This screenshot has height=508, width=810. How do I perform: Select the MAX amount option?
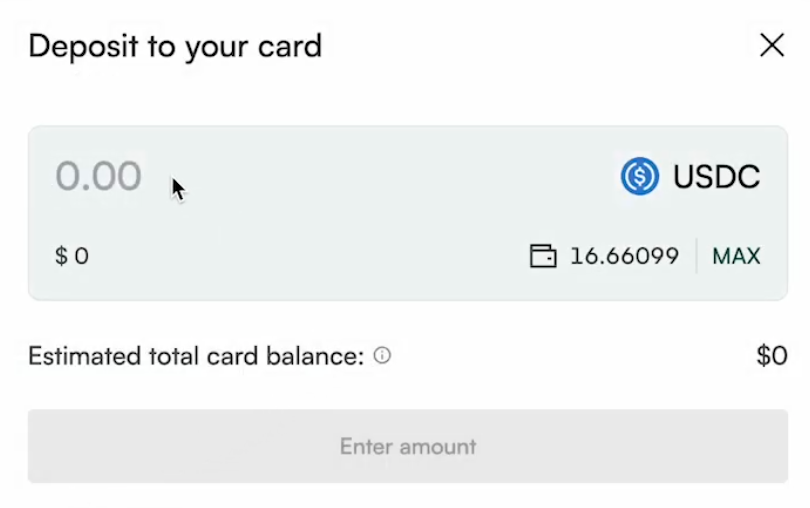point(736,256)
